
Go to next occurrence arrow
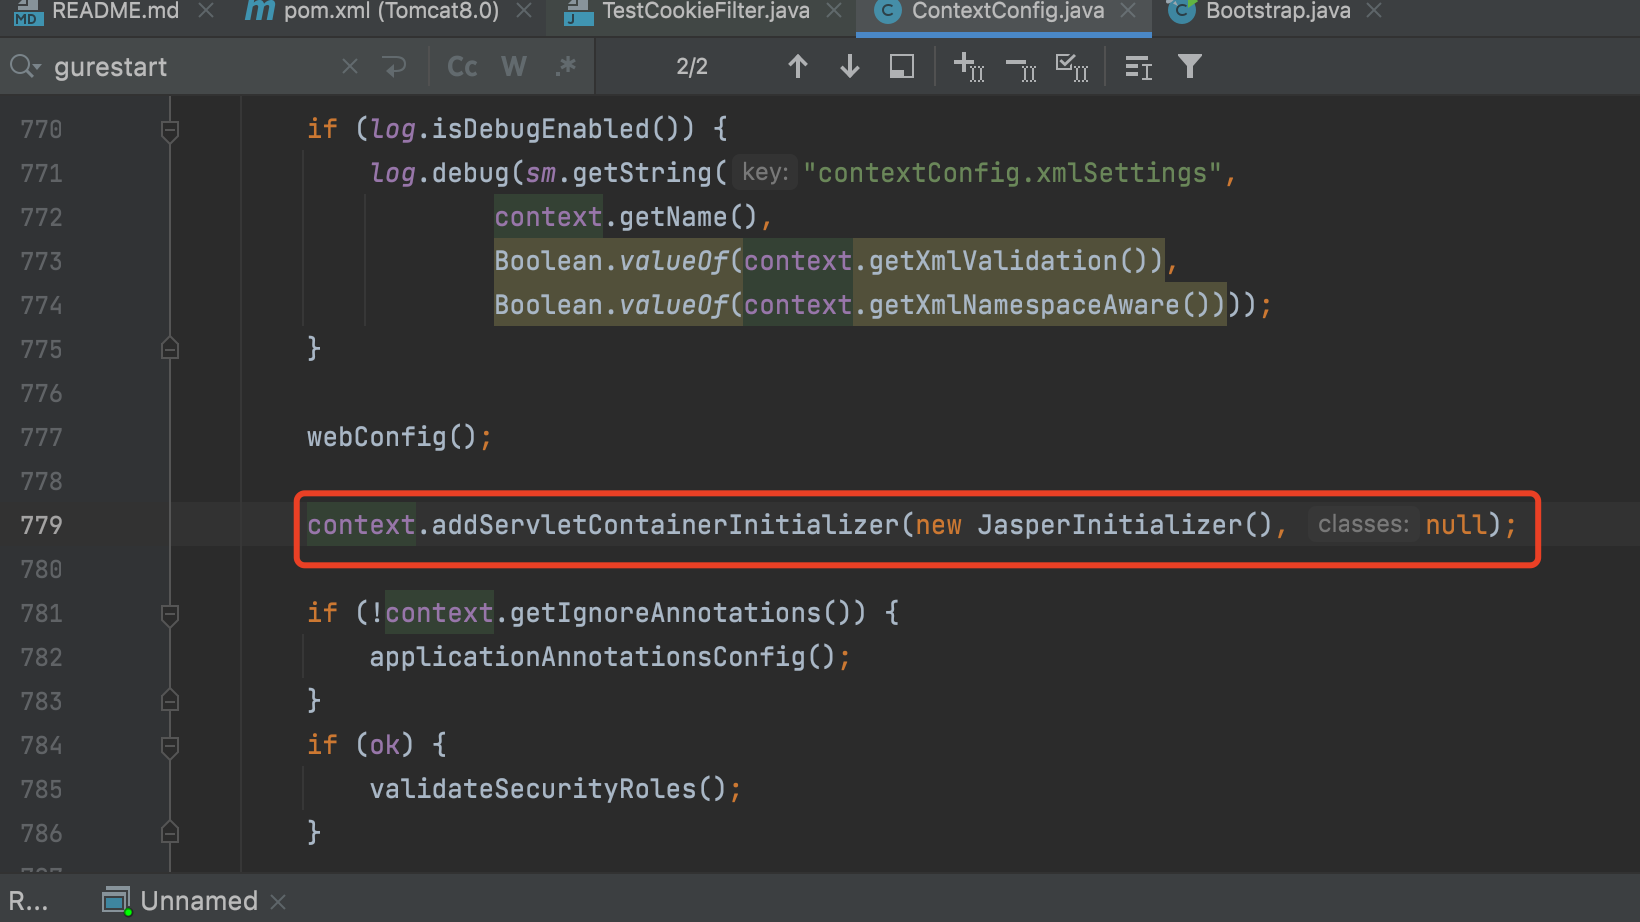click(850, 67)
